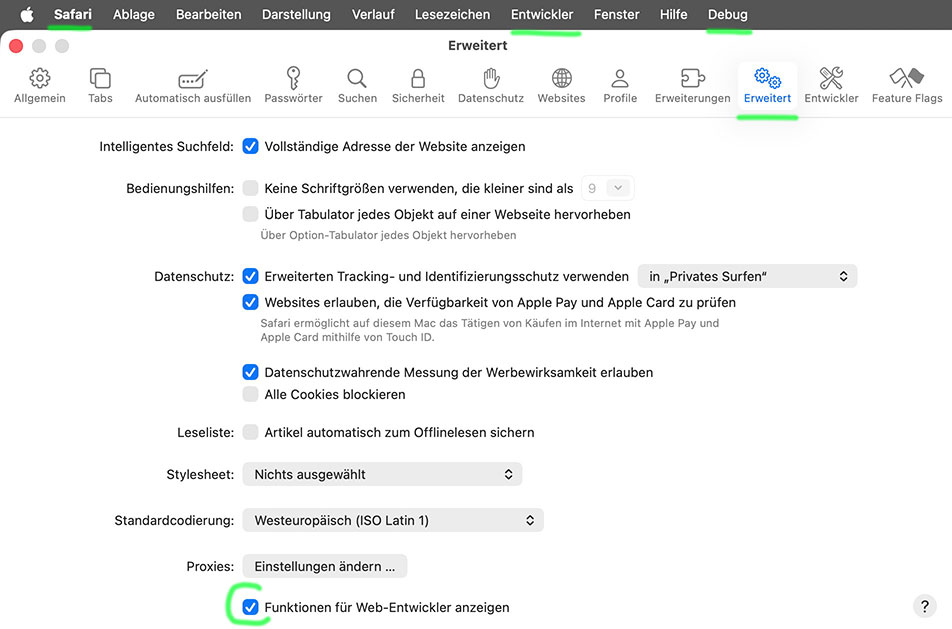Enable Alle Cookies blockieren checkbox
The height and width of the screenshot is (629, 952).
(x=250, y=394)
